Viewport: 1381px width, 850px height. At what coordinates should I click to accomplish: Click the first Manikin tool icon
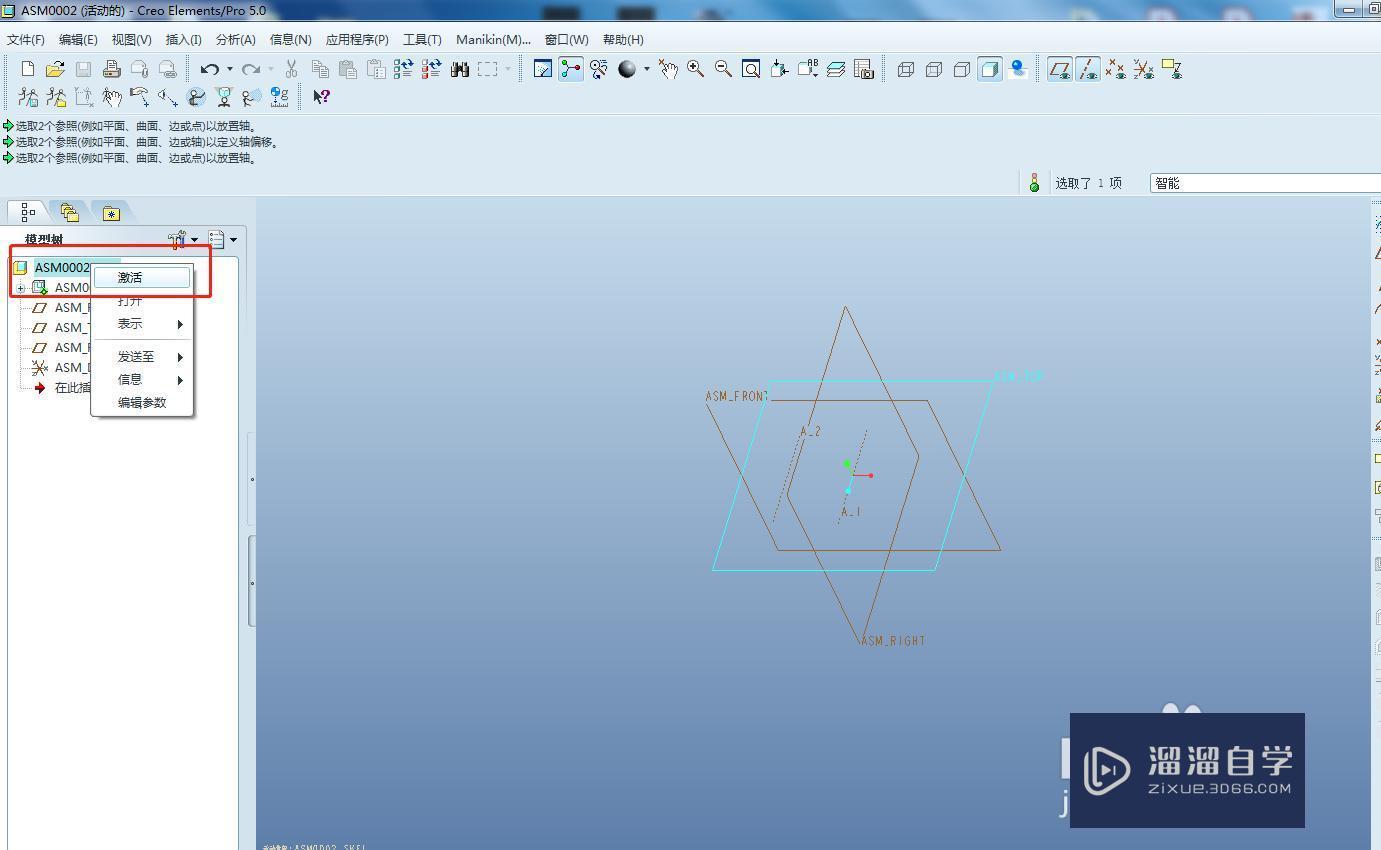pos(28,97)
